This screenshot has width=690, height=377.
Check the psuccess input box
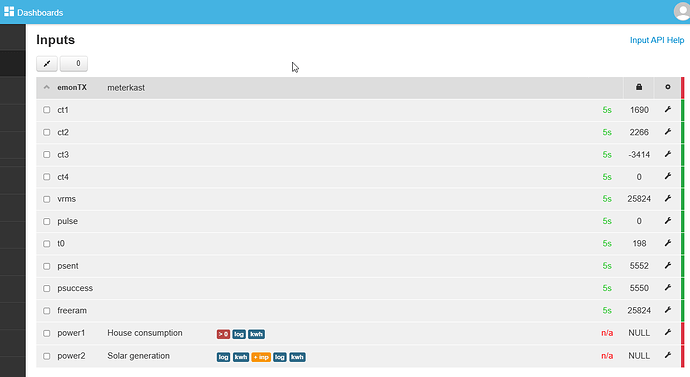pos(47,288)
